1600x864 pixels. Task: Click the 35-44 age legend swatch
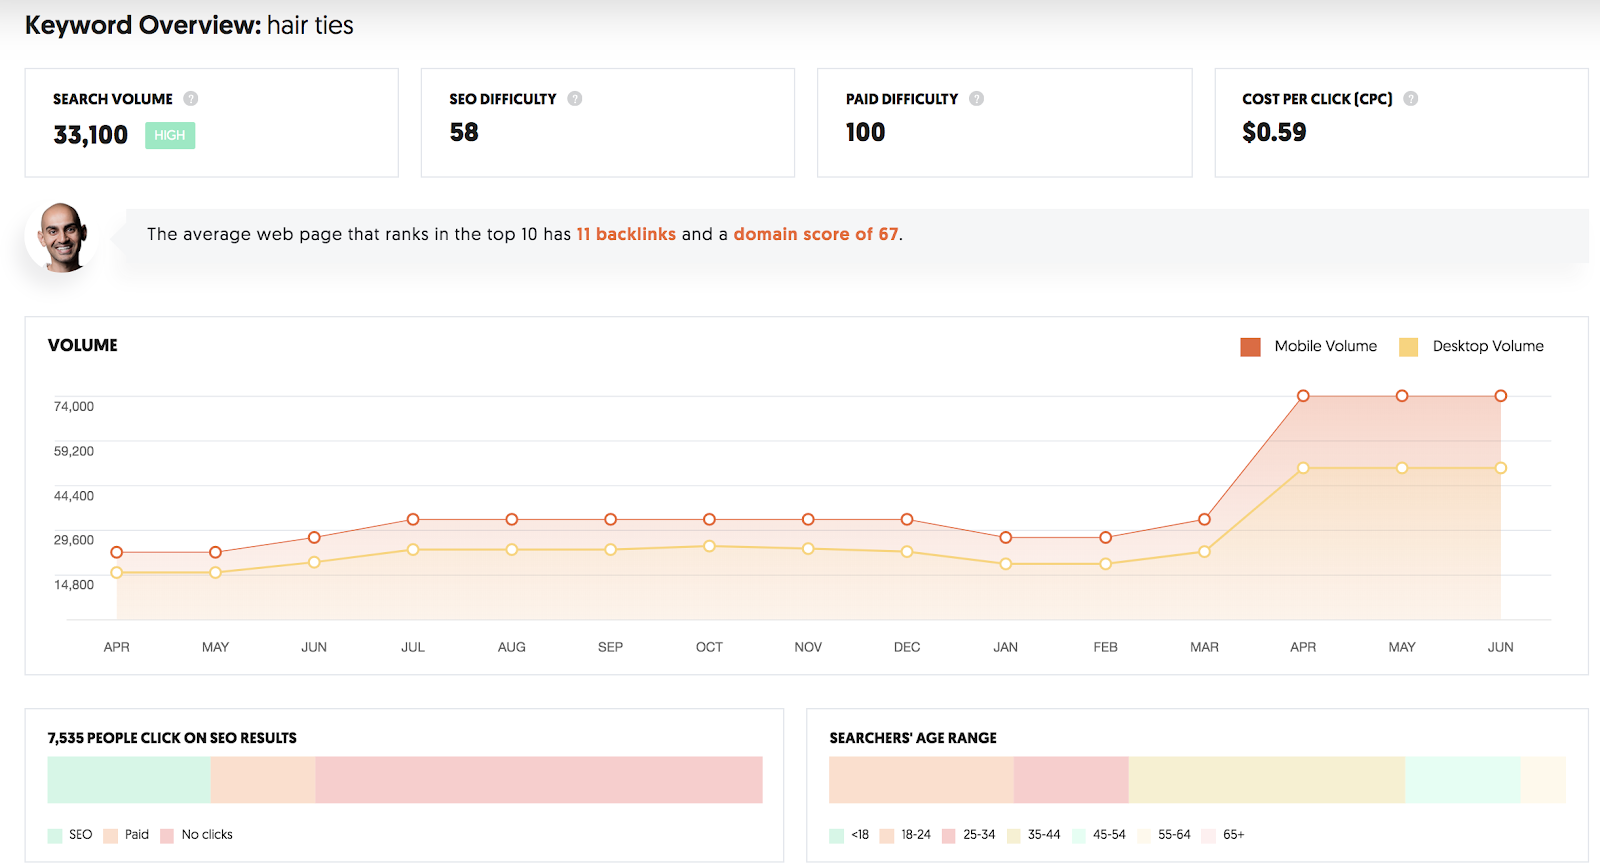click(1014, 835)
